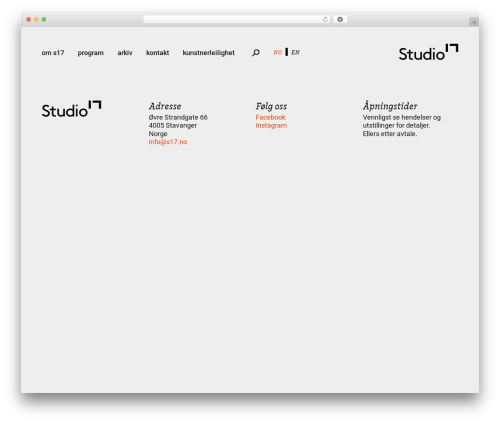
Task: Click the Åpningstider heading
Action: pos(390,106)
